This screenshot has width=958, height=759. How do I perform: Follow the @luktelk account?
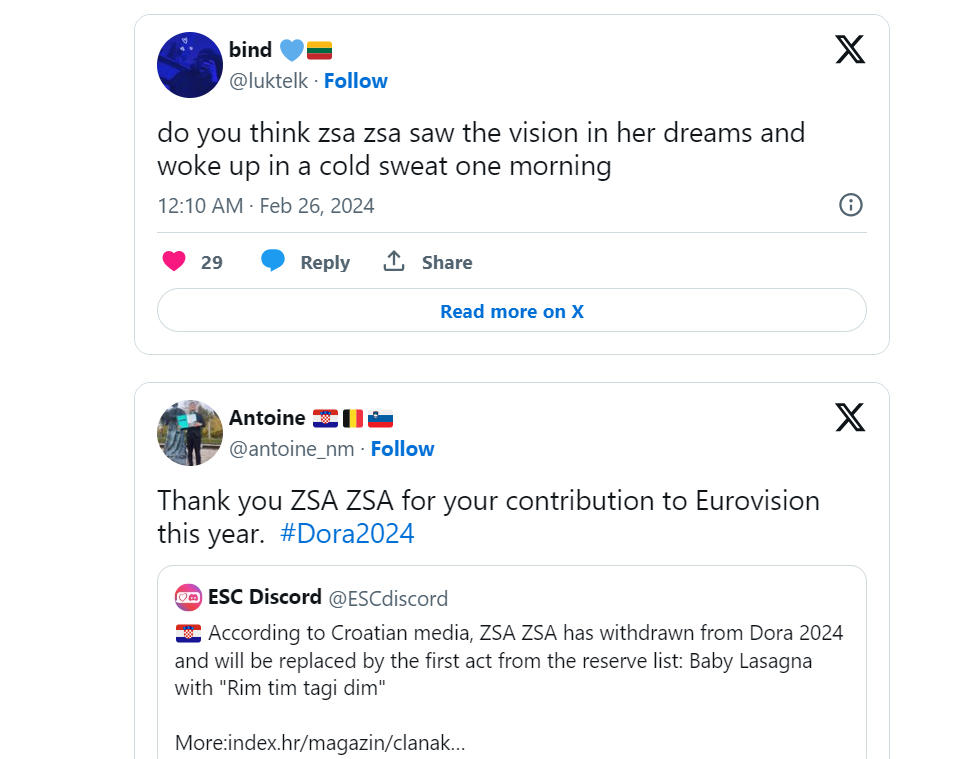[355, 81]
